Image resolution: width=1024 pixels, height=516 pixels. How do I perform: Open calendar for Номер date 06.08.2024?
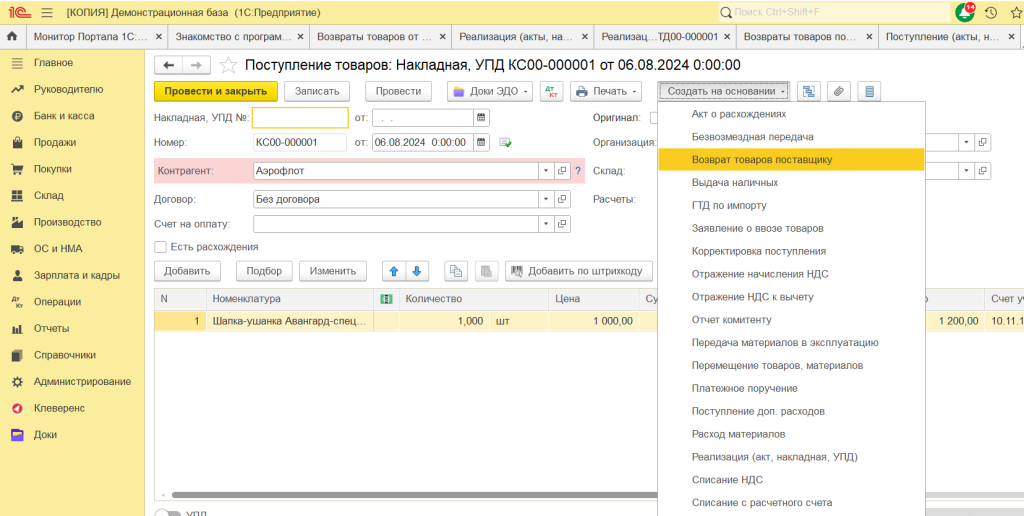click(x=481, y=142)
